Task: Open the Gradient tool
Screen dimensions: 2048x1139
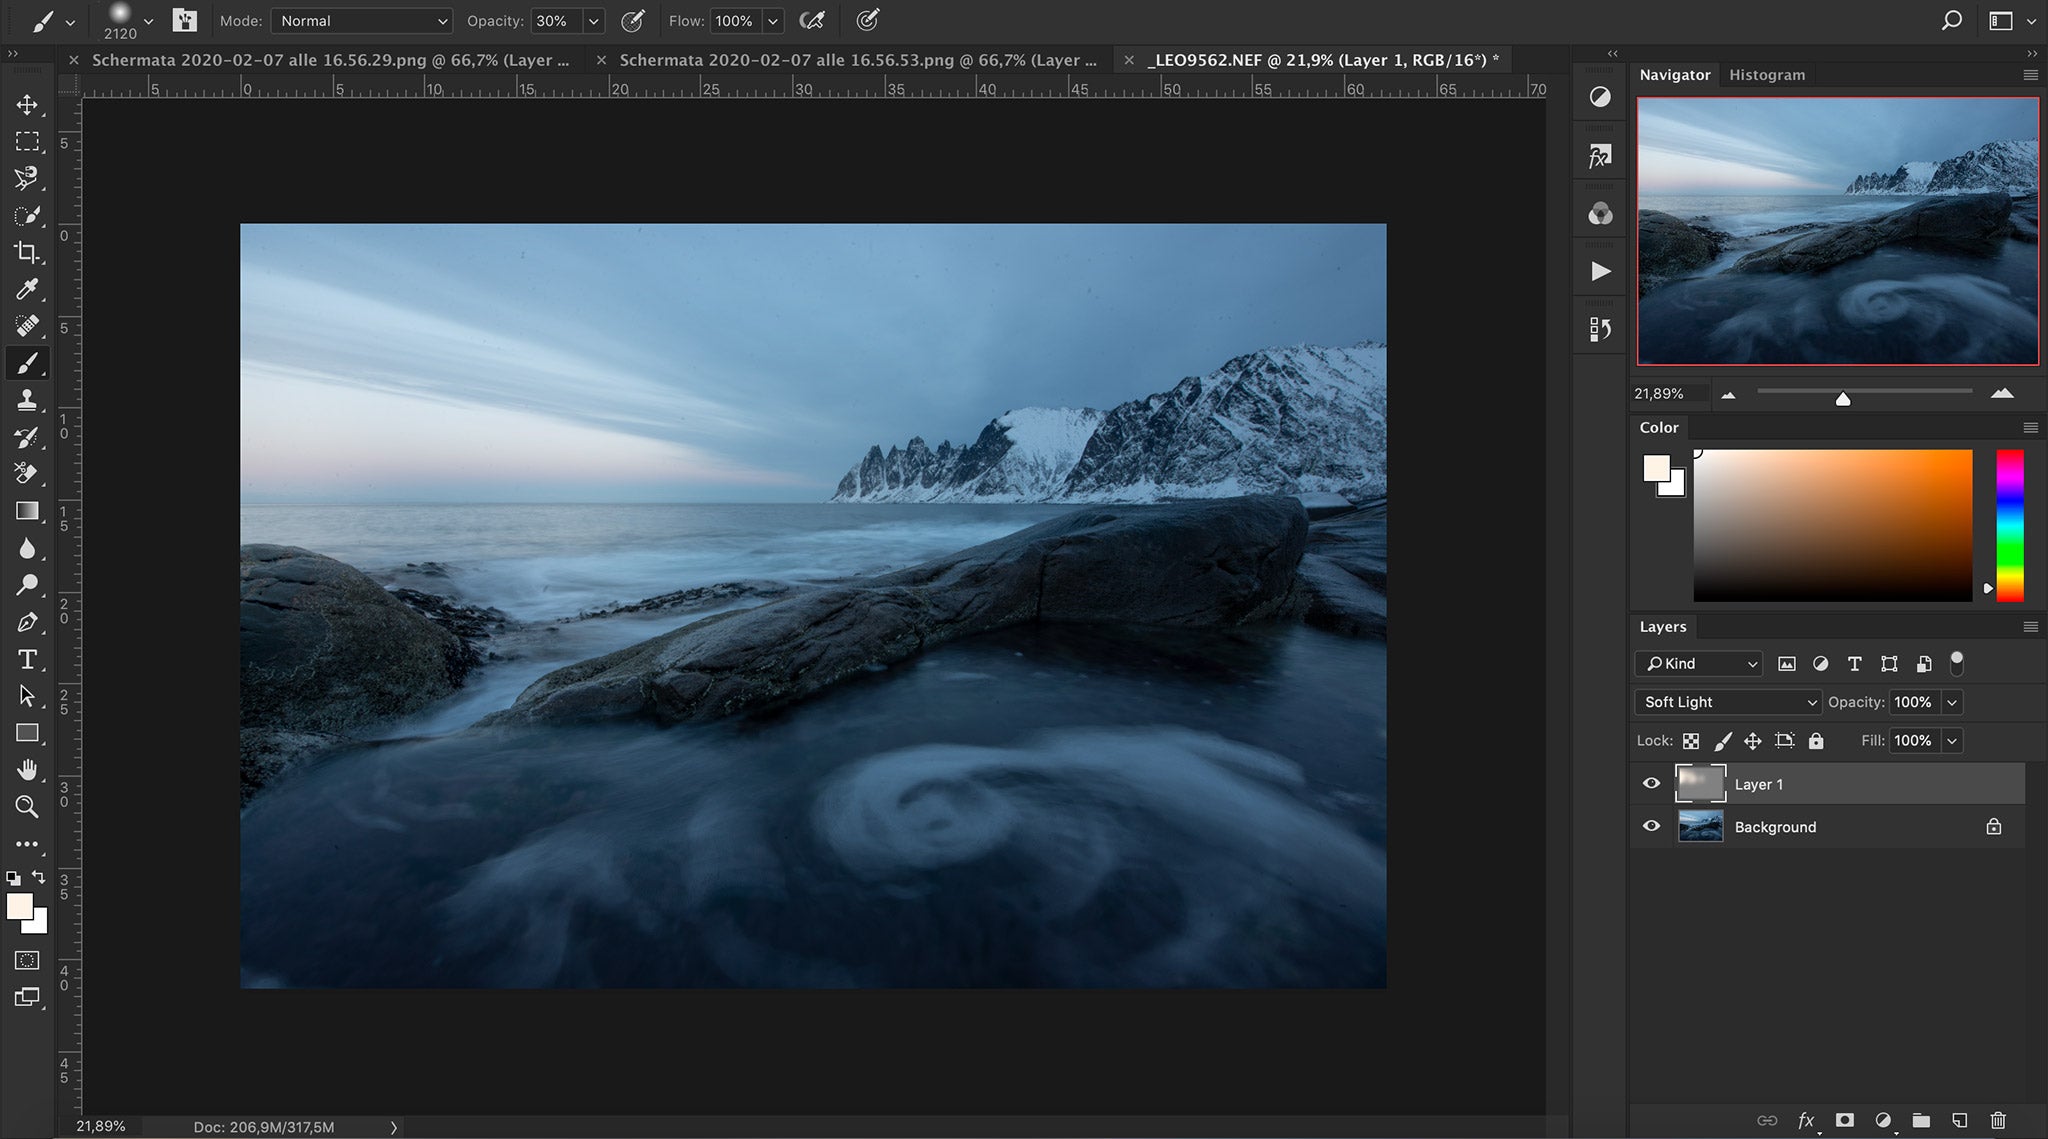Action: (27, 510)
